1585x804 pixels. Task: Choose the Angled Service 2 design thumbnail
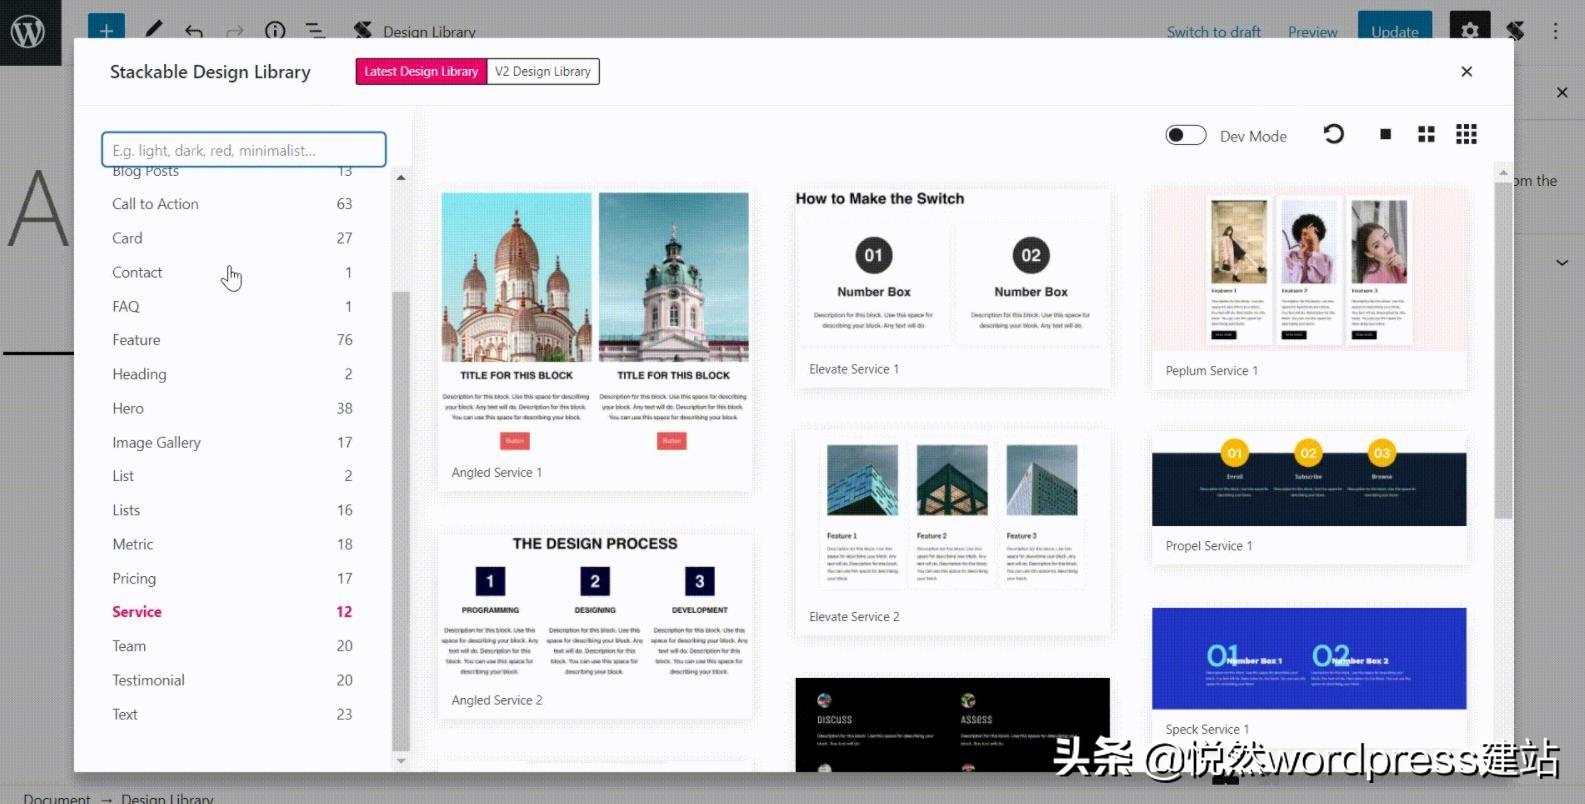pos(595,626)
